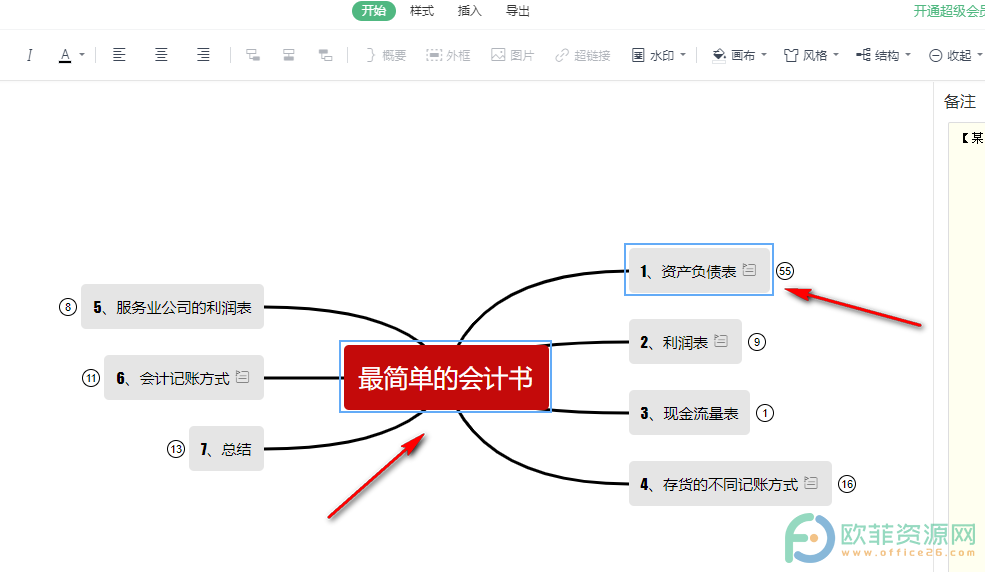Select the node 6、会计记账方式
Image resolution: width=985 pixels, height=572 pixels.
tap(183, 377)
